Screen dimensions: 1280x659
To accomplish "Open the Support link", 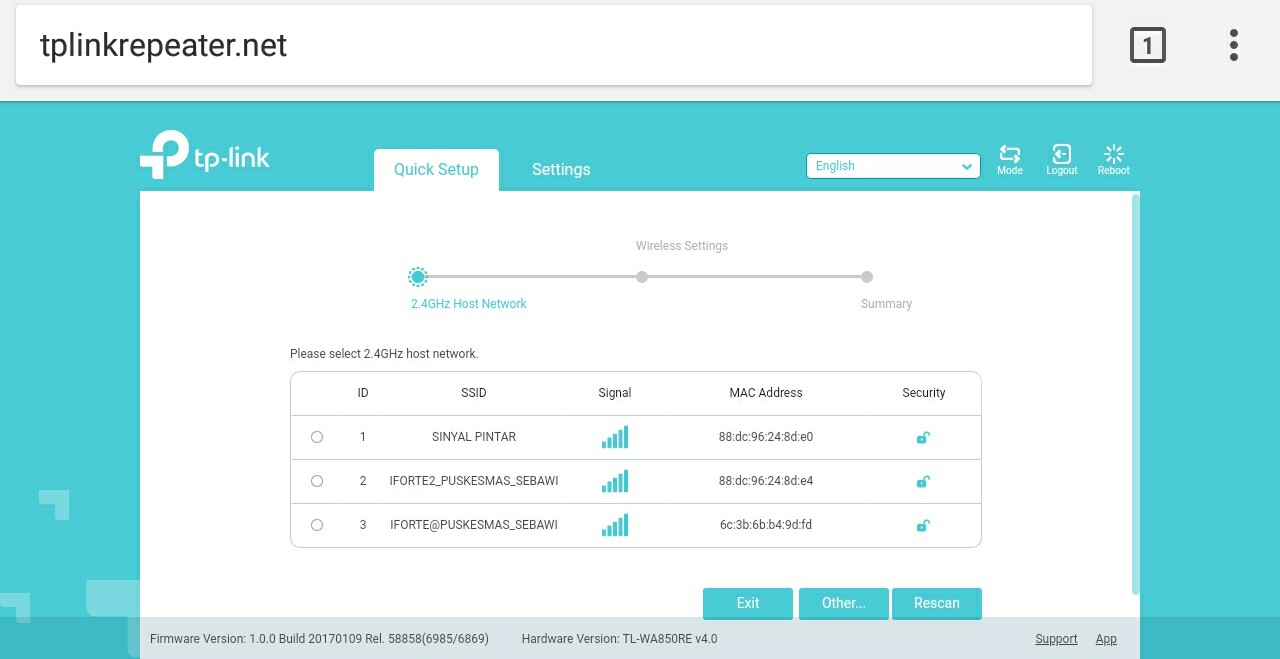I will tap(1056, 639).
